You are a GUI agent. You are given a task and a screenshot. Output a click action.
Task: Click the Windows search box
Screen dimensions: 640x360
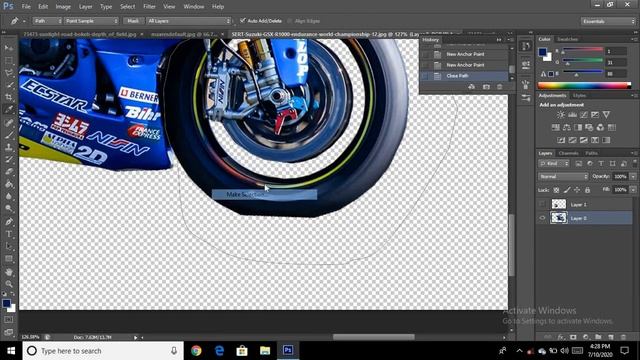pyautogui.click(x=103, y=351)
